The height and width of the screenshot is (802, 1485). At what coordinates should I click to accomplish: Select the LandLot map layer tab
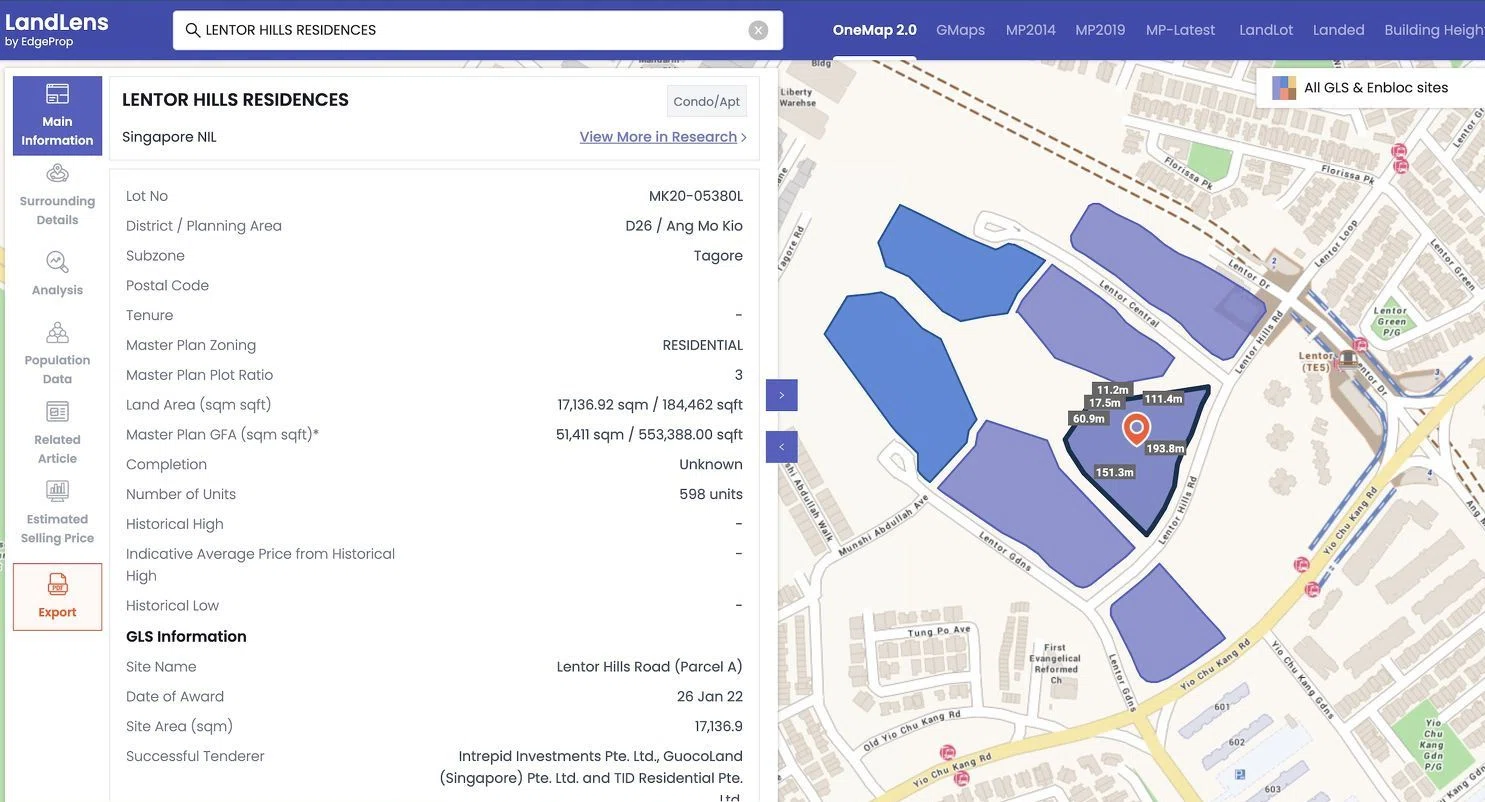[1266, 30]
